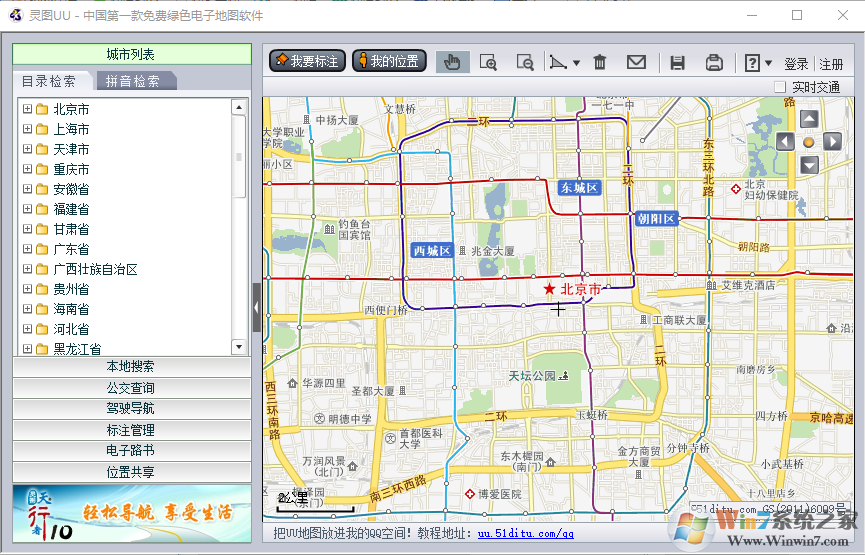Viewport: 865px width, 555px height.
Task: Pan map right with the right arrow
Action: (x=832, y=142)
